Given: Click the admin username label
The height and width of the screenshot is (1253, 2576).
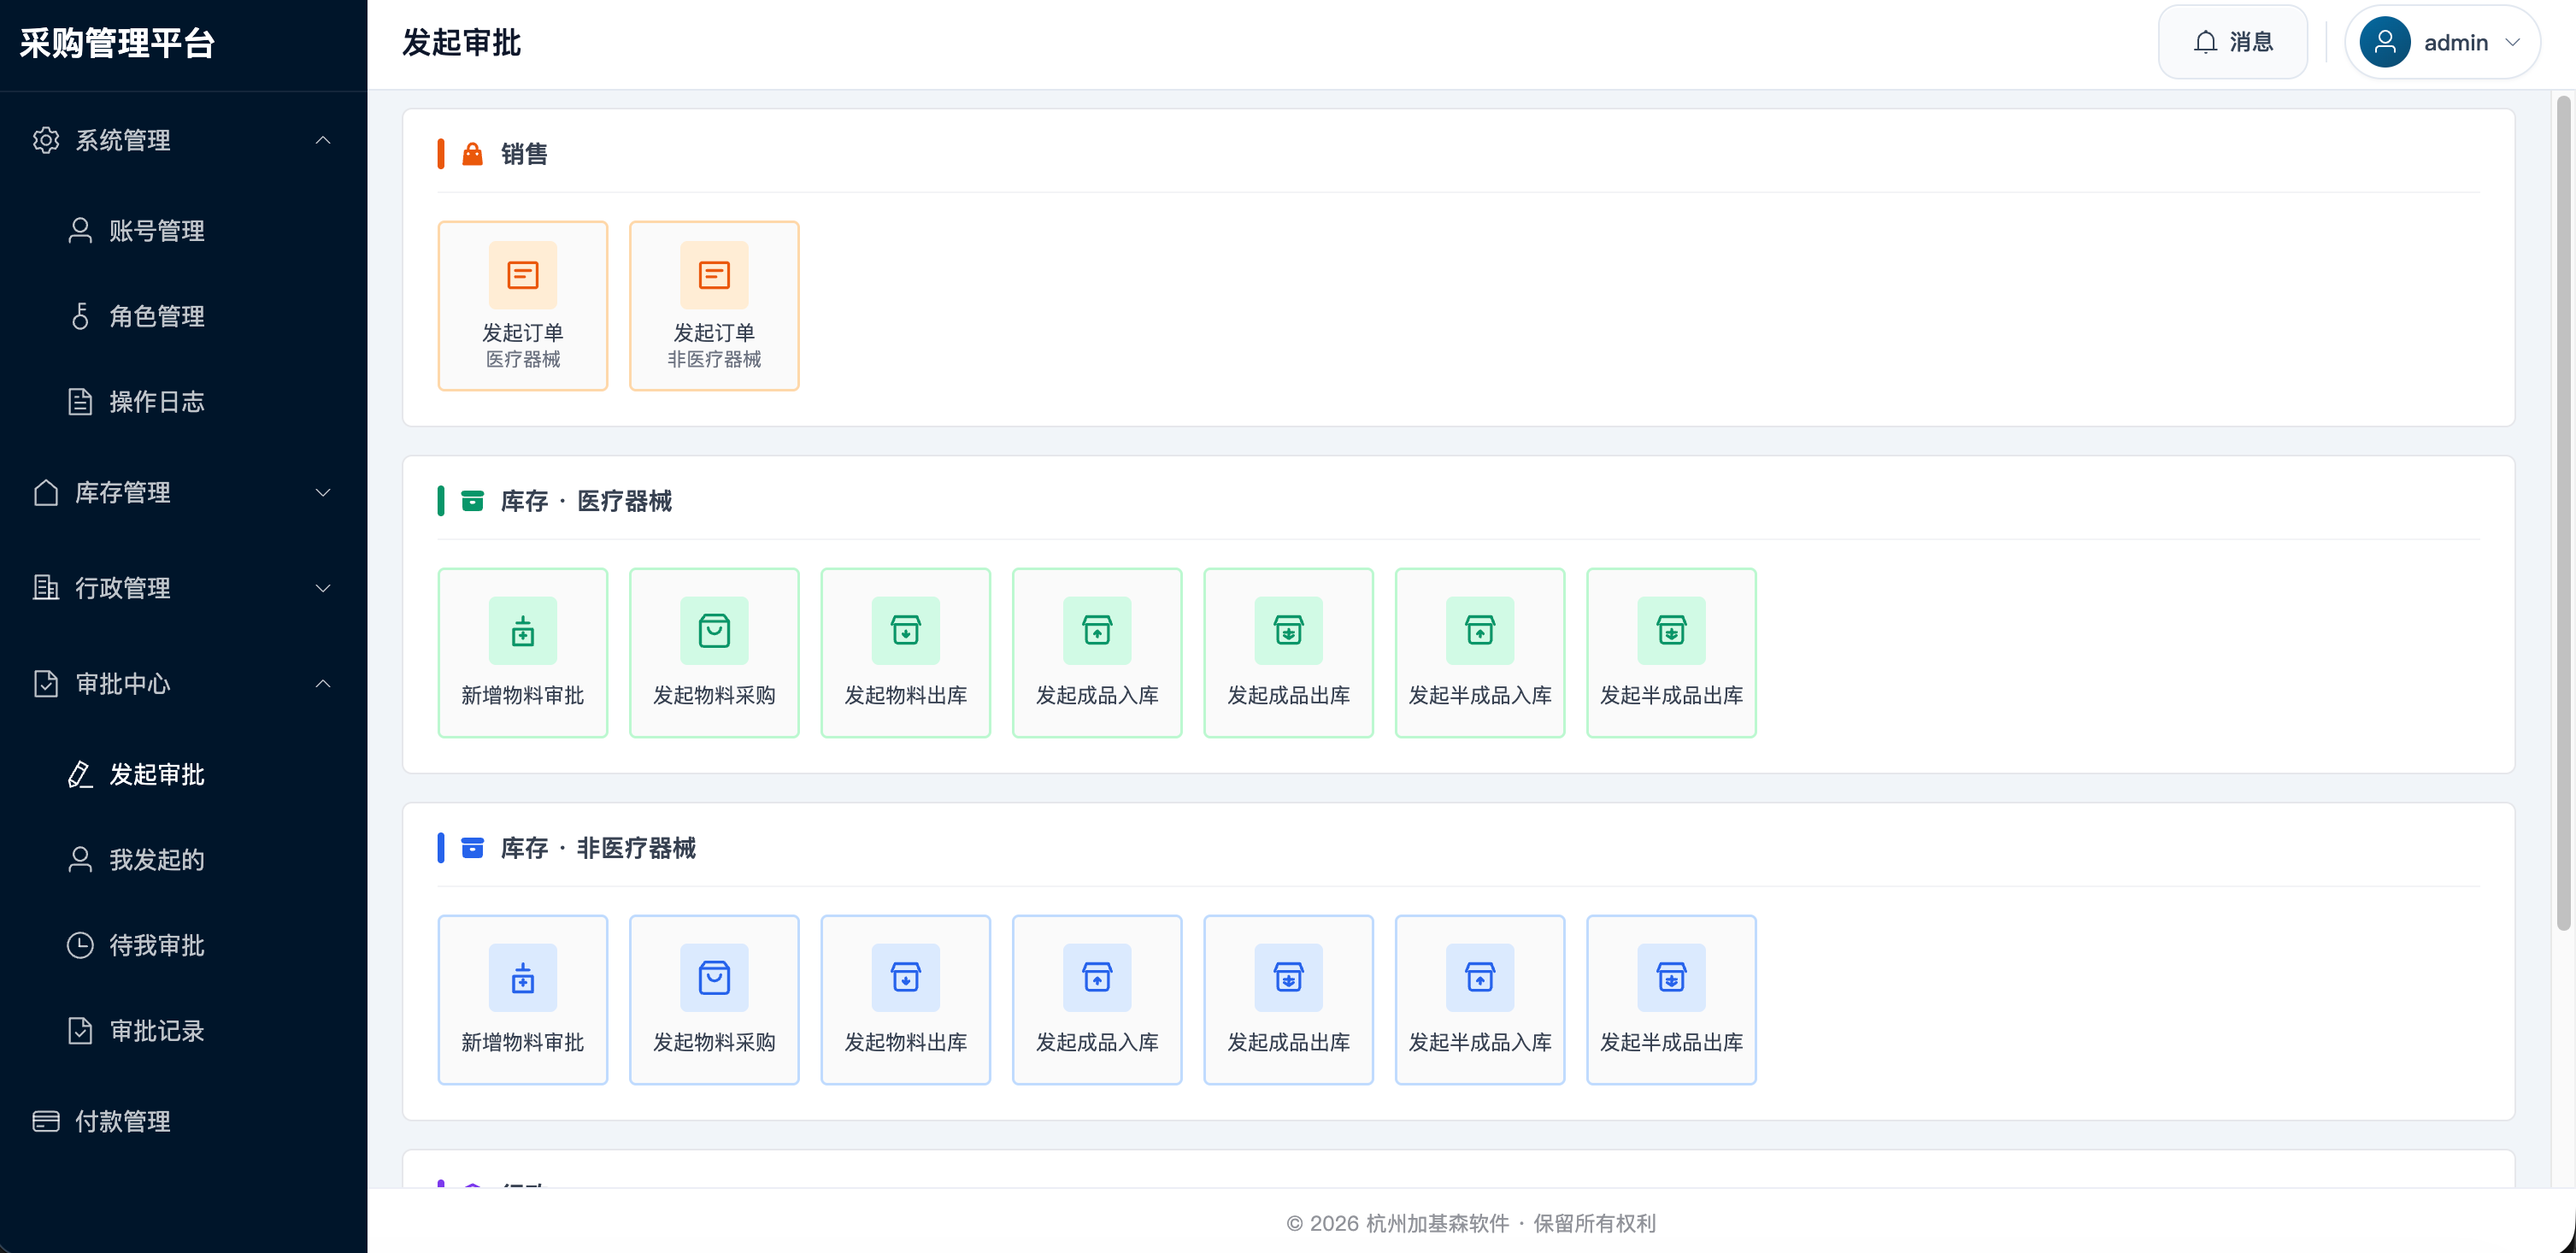Looking at the screenshot, I should point(2456,43).
